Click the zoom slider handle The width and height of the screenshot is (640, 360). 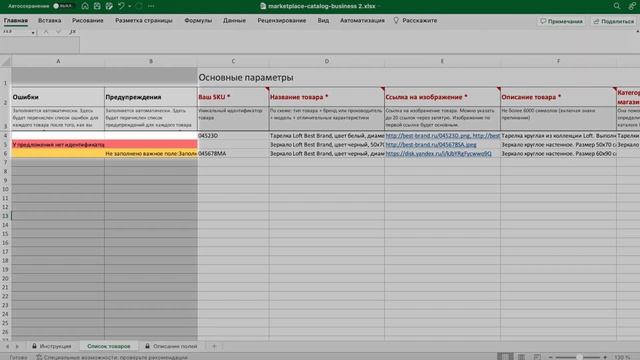tap(579, 357)
